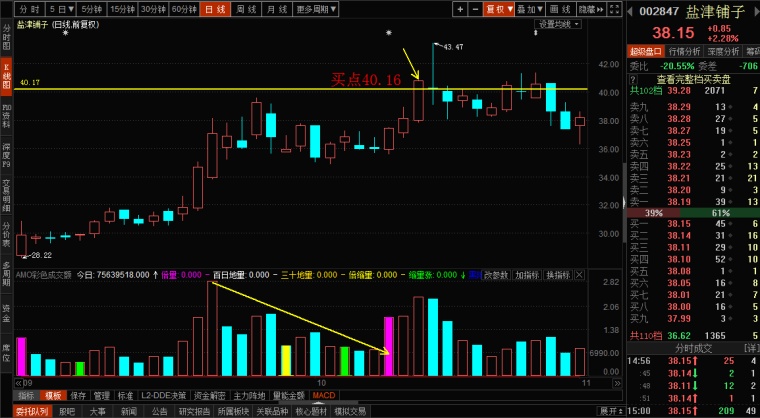This screenshot has height=418, width=760.
Task: Open 行情分析 tab in right panel
Action: (683, 51)
